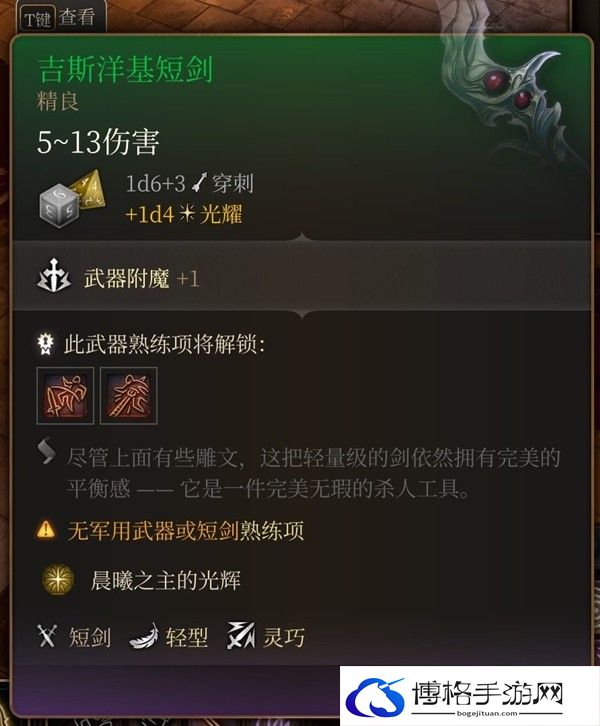This screenshot has height=726, width=600.
Task: Click the proficiency badge icon beside 此武器熟练项将解锁
Action: (x=45, y=344)
